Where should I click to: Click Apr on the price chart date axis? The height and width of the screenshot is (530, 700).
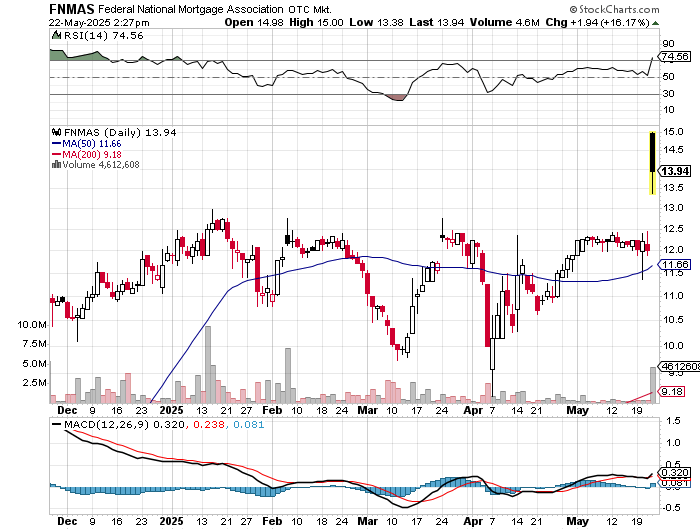(x=473, y=410)
